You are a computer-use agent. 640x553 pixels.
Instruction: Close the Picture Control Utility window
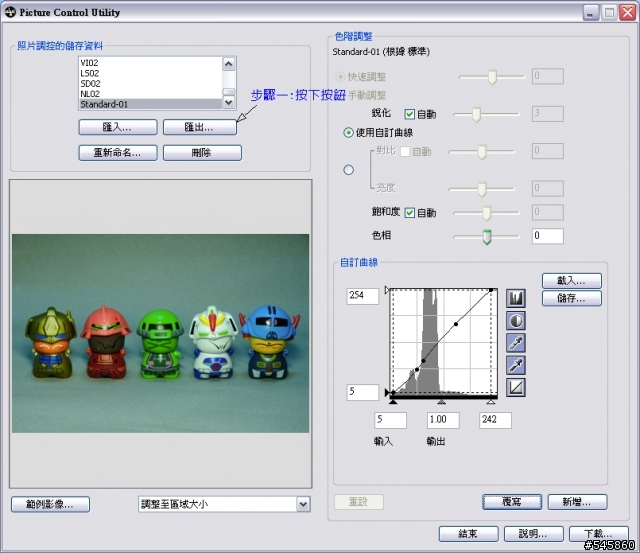coord(627,13)
